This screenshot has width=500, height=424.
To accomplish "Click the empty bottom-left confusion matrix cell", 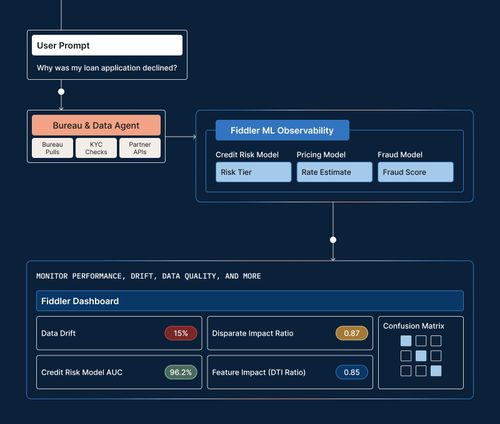I will pos(406,371).
